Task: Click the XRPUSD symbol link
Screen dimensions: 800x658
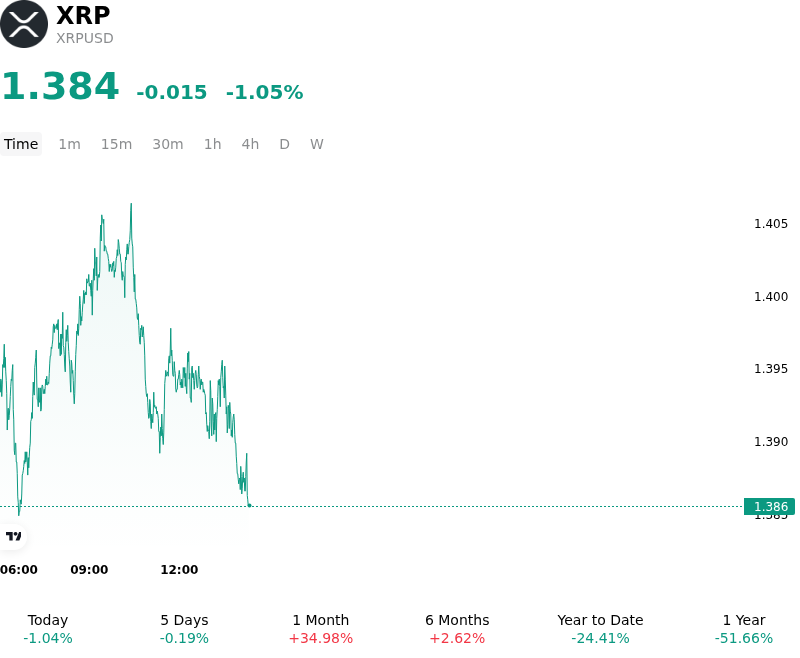Action: pyautogui.click(x=85, y=38)
